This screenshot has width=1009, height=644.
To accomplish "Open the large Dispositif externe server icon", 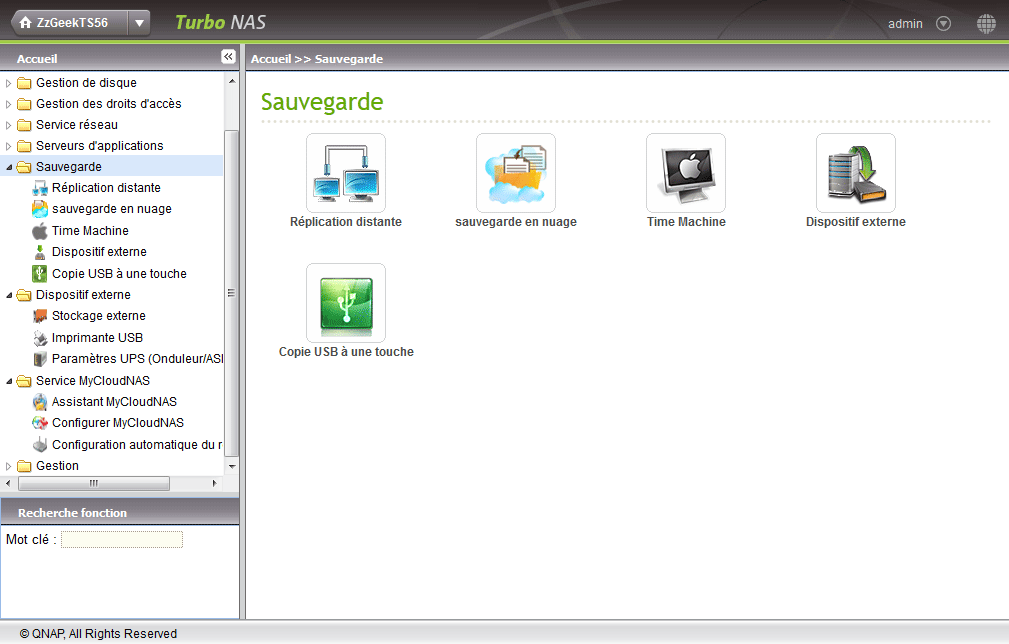I will coord(856,172).
